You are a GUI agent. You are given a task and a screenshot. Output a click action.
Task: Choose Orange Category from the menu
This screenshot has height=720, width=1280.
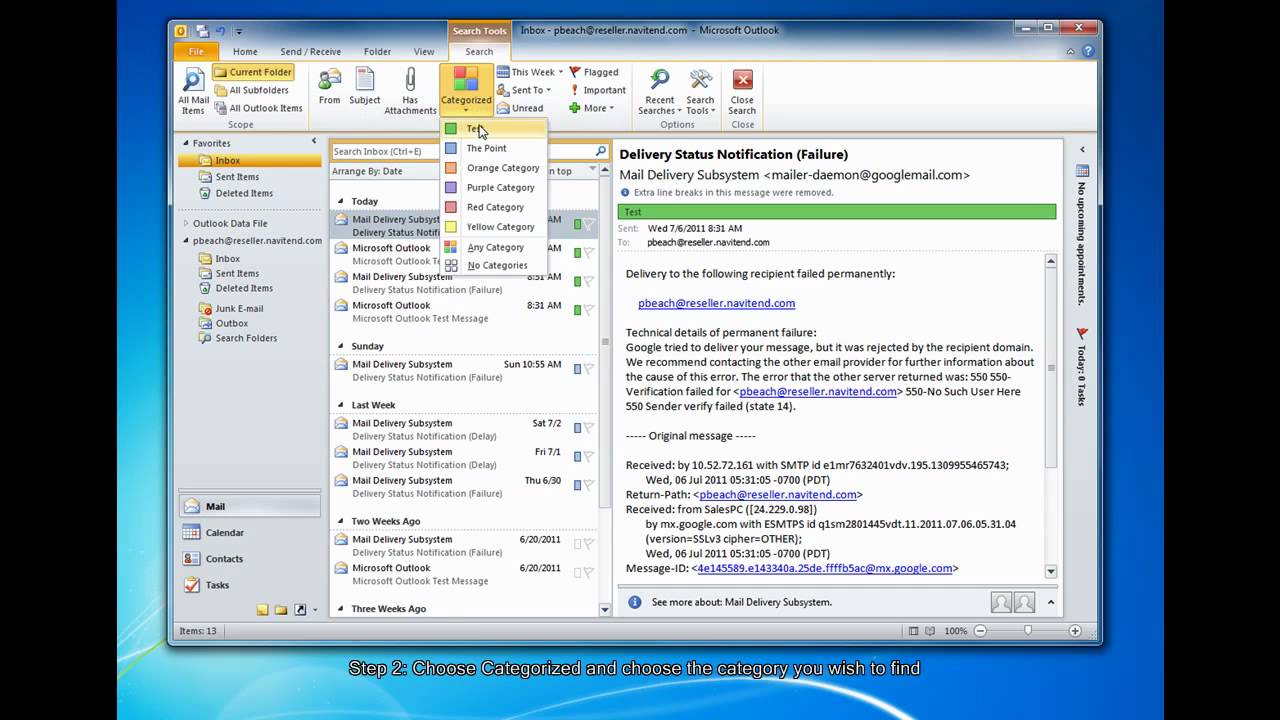(x=494, y=168)
